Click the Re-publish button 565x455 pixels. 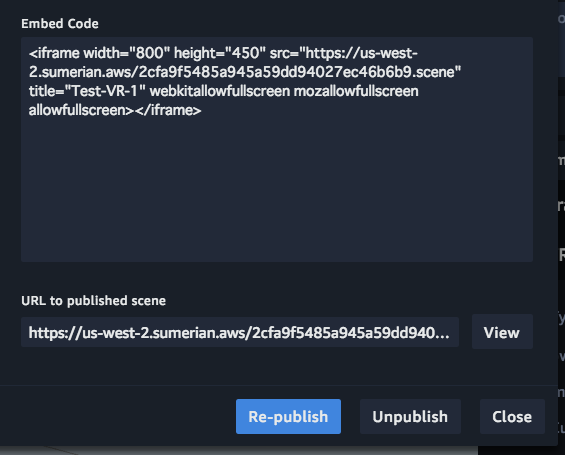coord(288,416)
